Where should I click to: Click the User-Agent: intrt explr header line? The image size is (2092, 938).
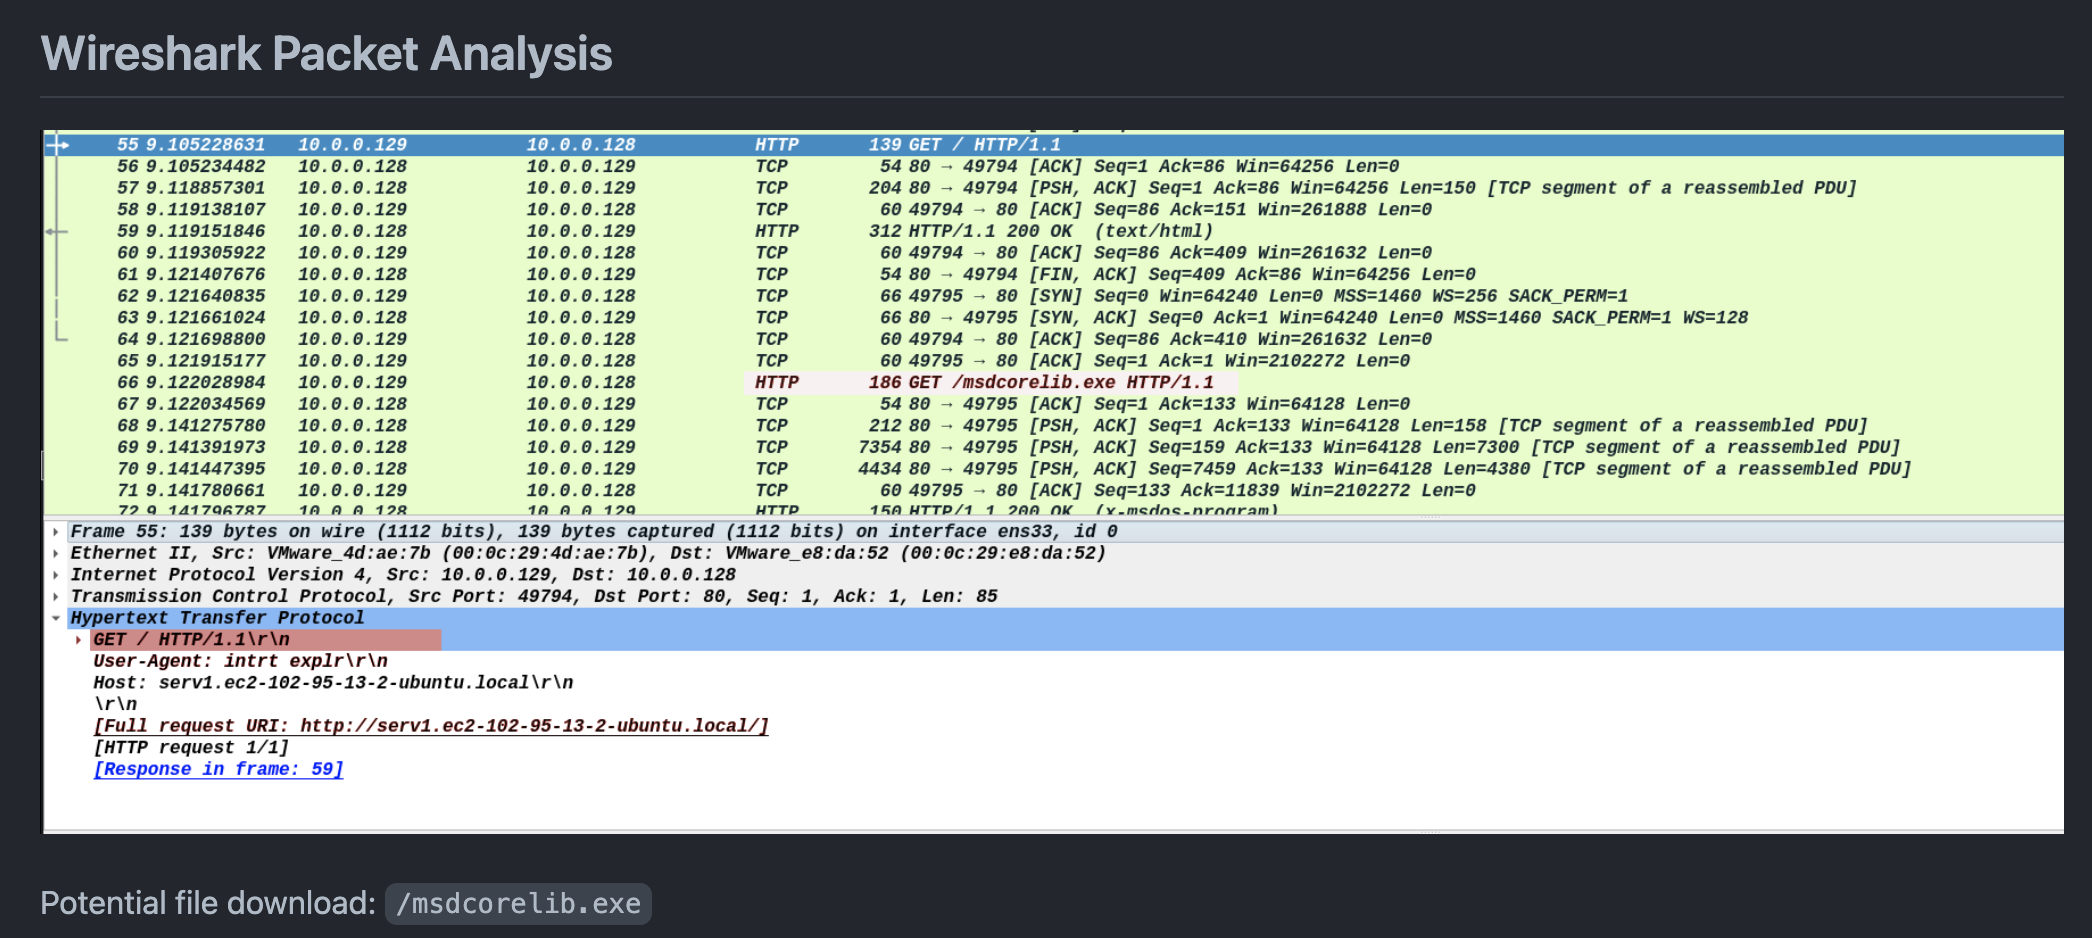pos(240,661)
